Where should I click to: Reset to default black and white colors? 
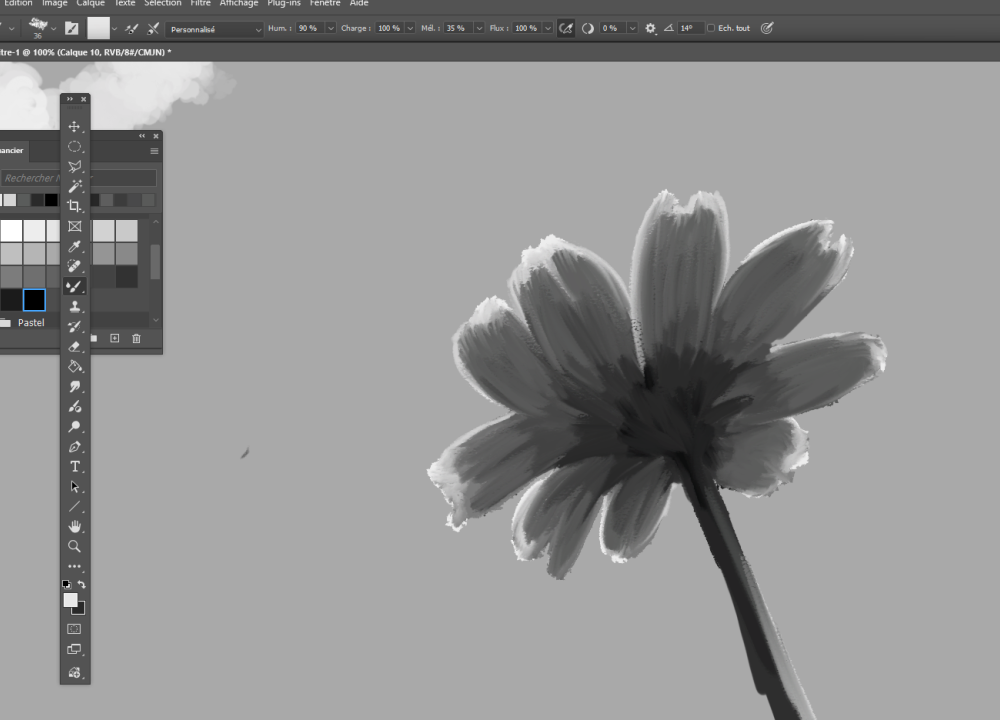66,584
